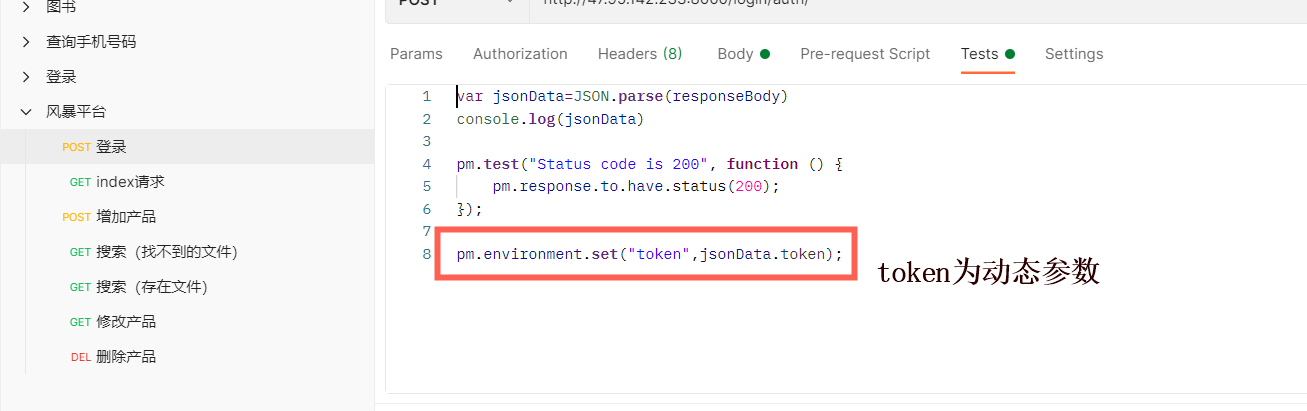Collapse the 风暴平台 folder
1307x411 pixels.
pyautogui.click(x=26, y=112)
